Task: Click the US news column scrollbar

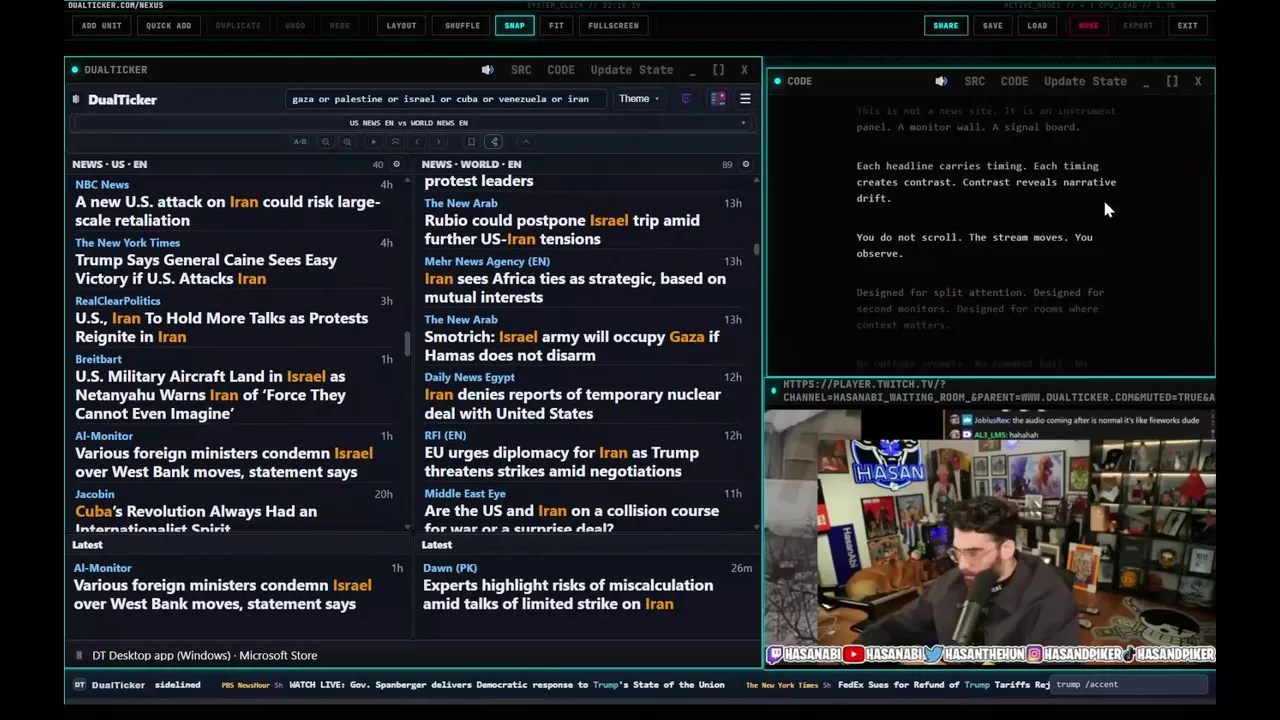Action: (407, 343)
